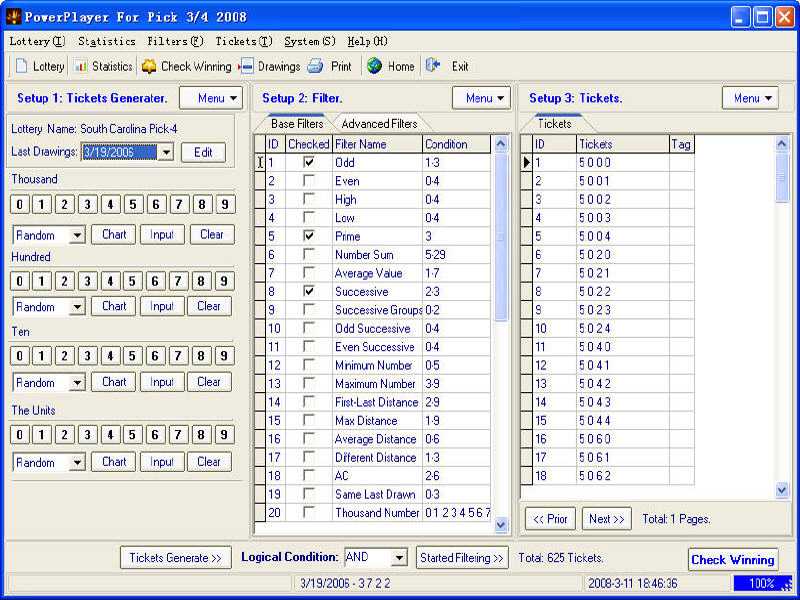800x600 pixels.
Task: Click the Ten Clear button
Action: coord(209,382)
